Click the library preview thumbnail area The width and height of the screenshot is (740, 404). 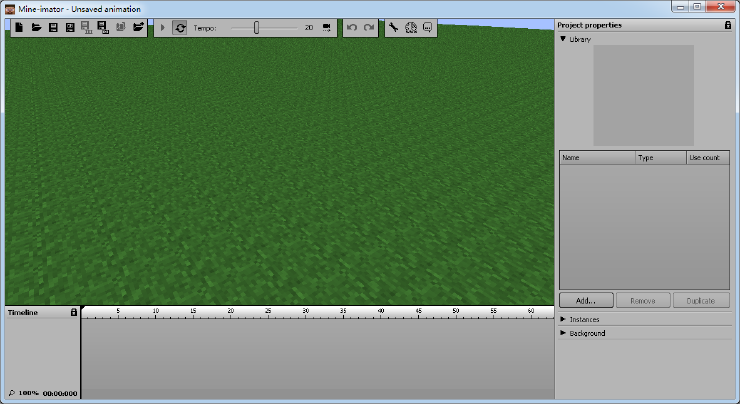point(644,95)
